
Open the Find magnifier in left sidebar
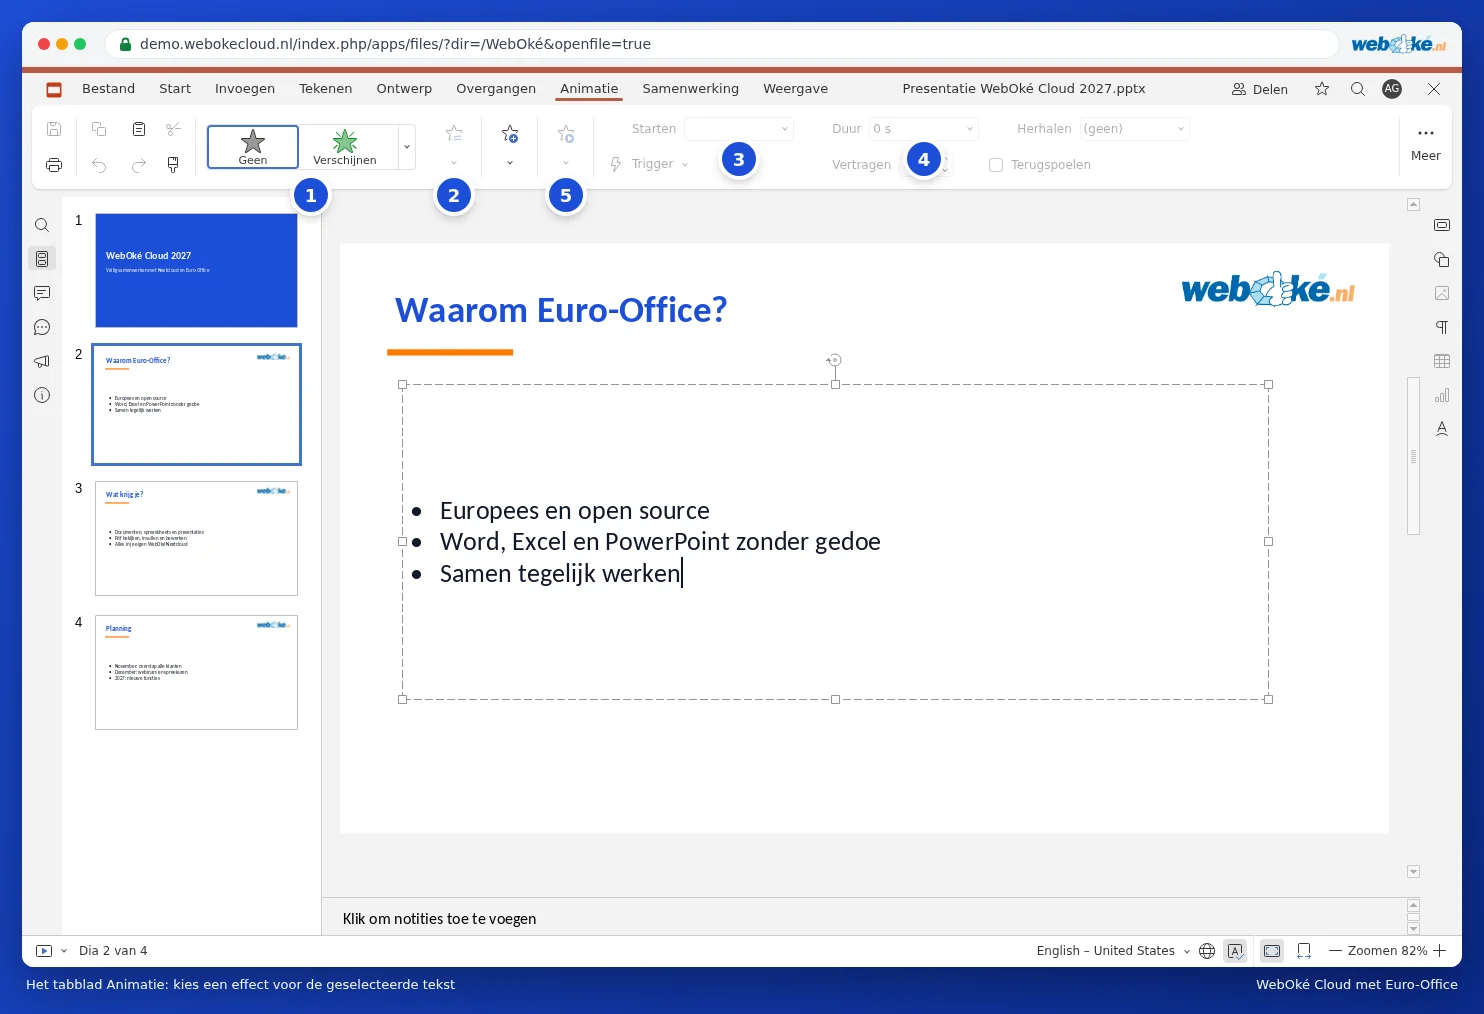[x=42, y=225]
